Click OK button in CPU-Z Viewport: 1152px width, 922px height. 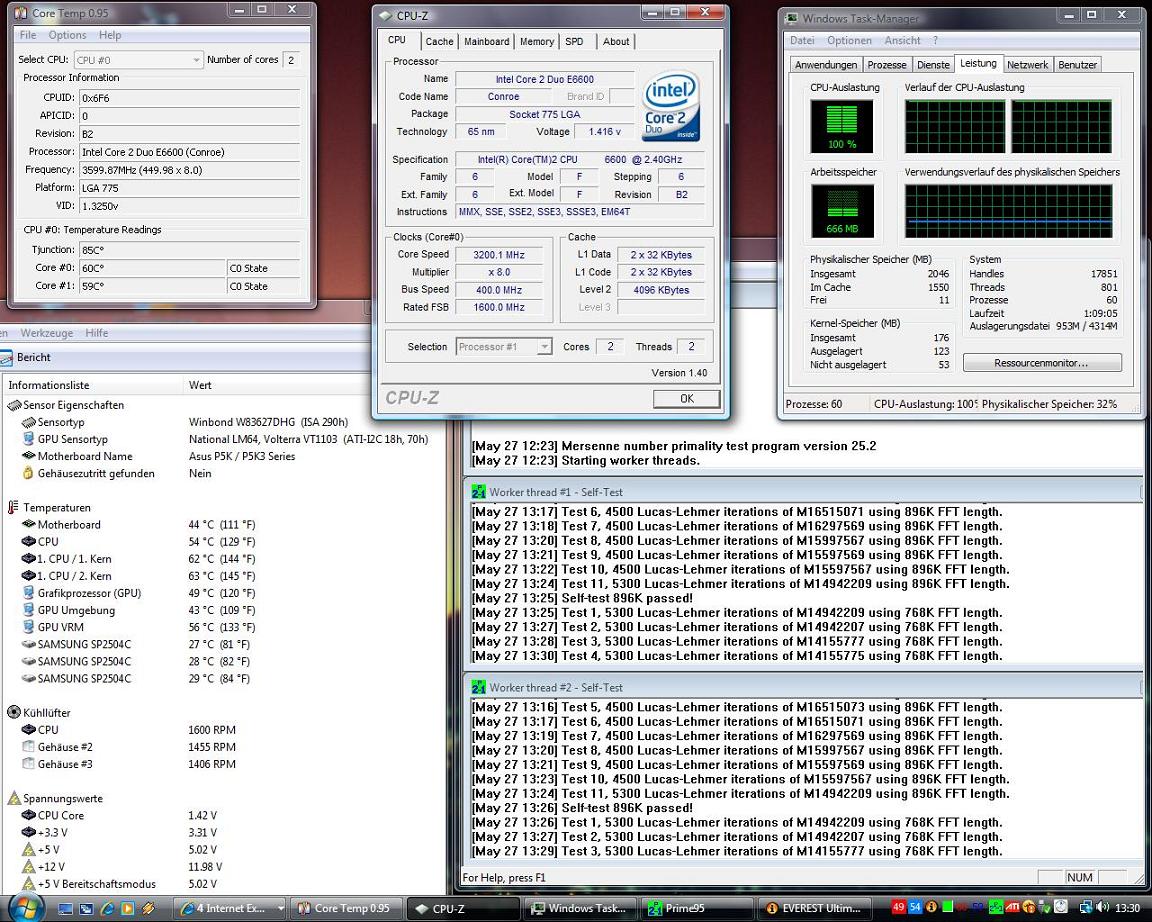coord(686,398)
